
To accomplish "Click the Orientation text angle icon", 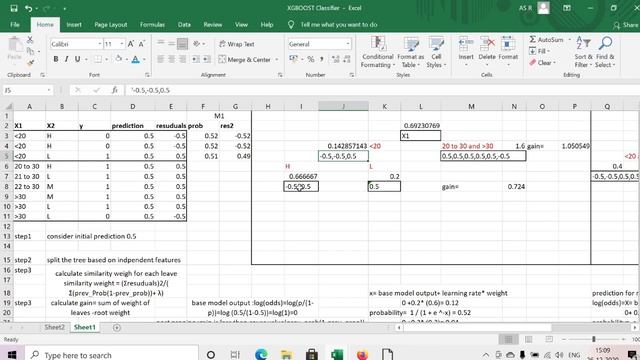I will click(197, 44).
